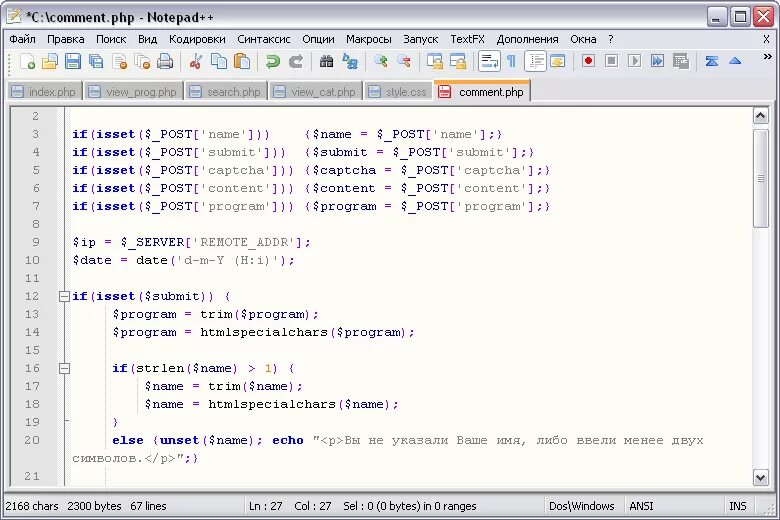The height and width of the screenshot is (520, 780).
Task: Click the blue hourglass-shaped toolbar icon
Action: [x=711, y=61]
